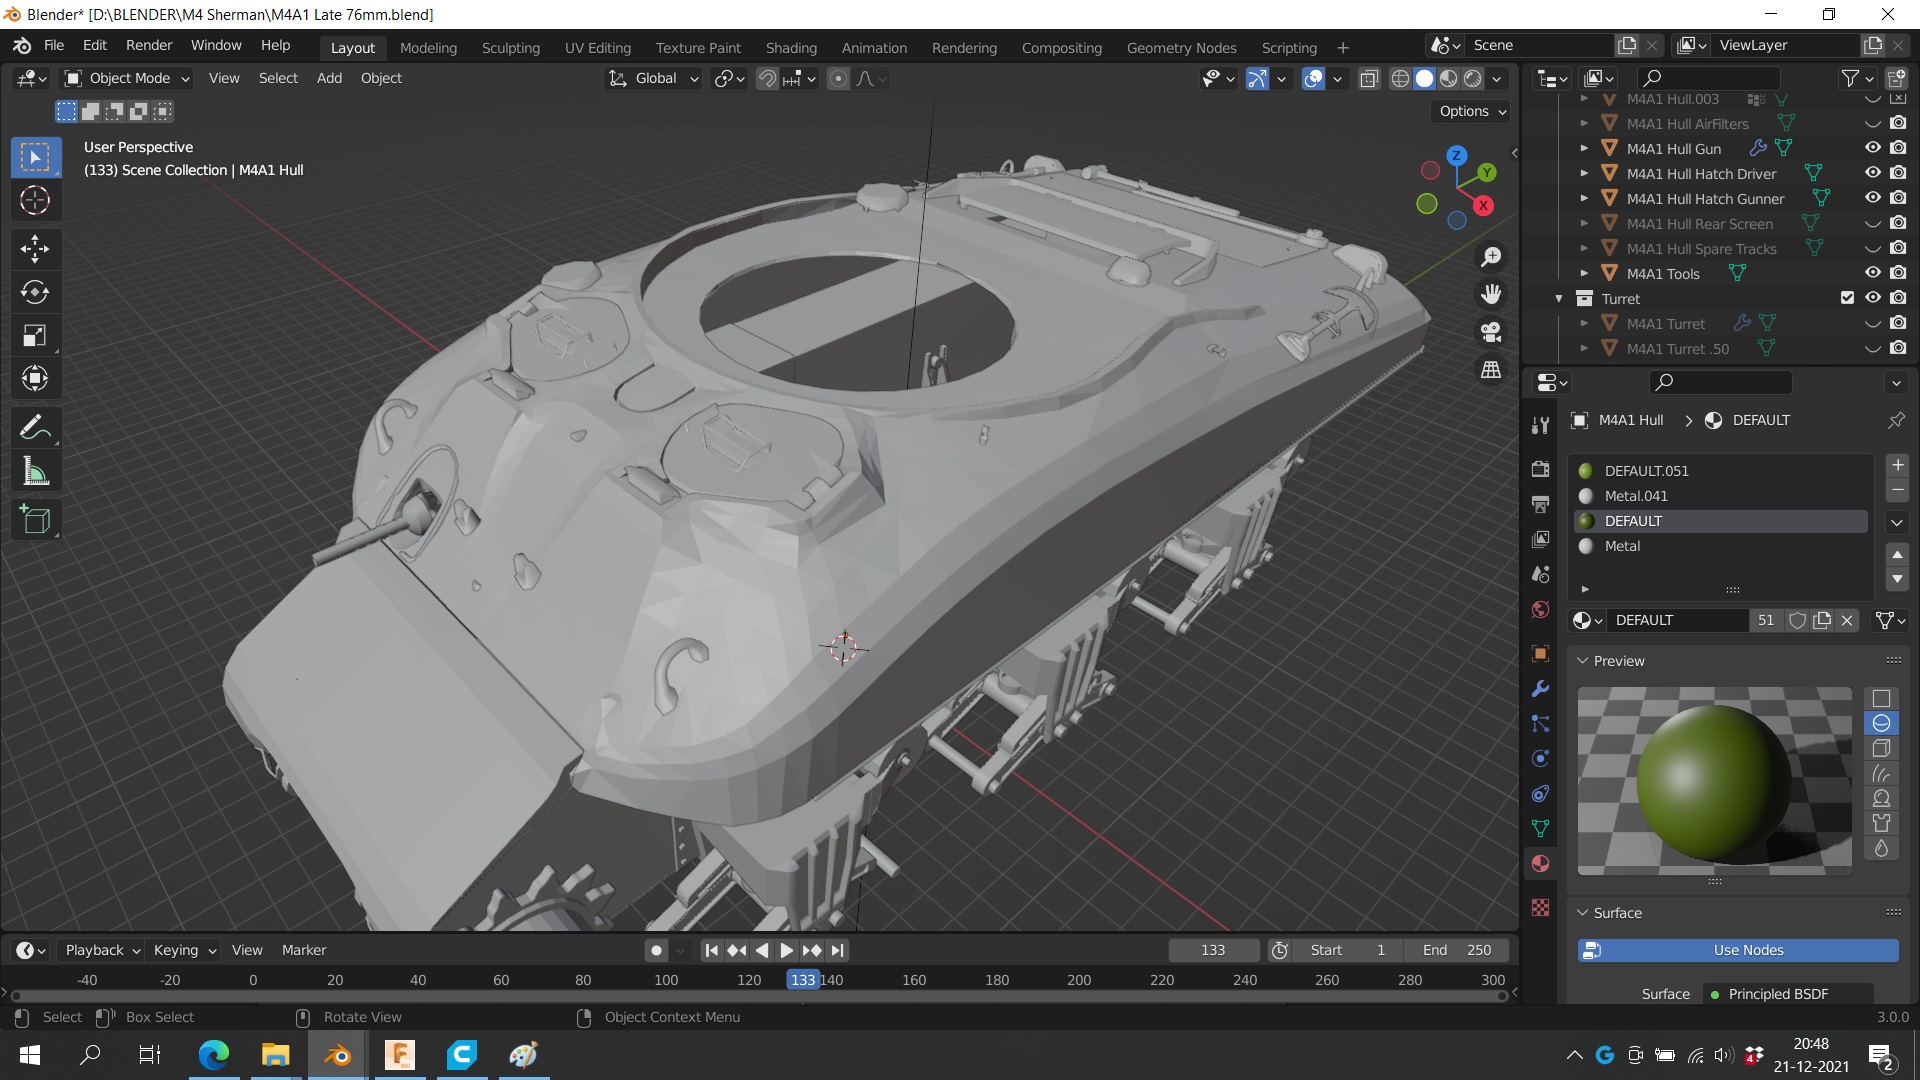This screenshot has width=1920, height=1080.
Task: Open the Render menu
Action: coord(149,46)
